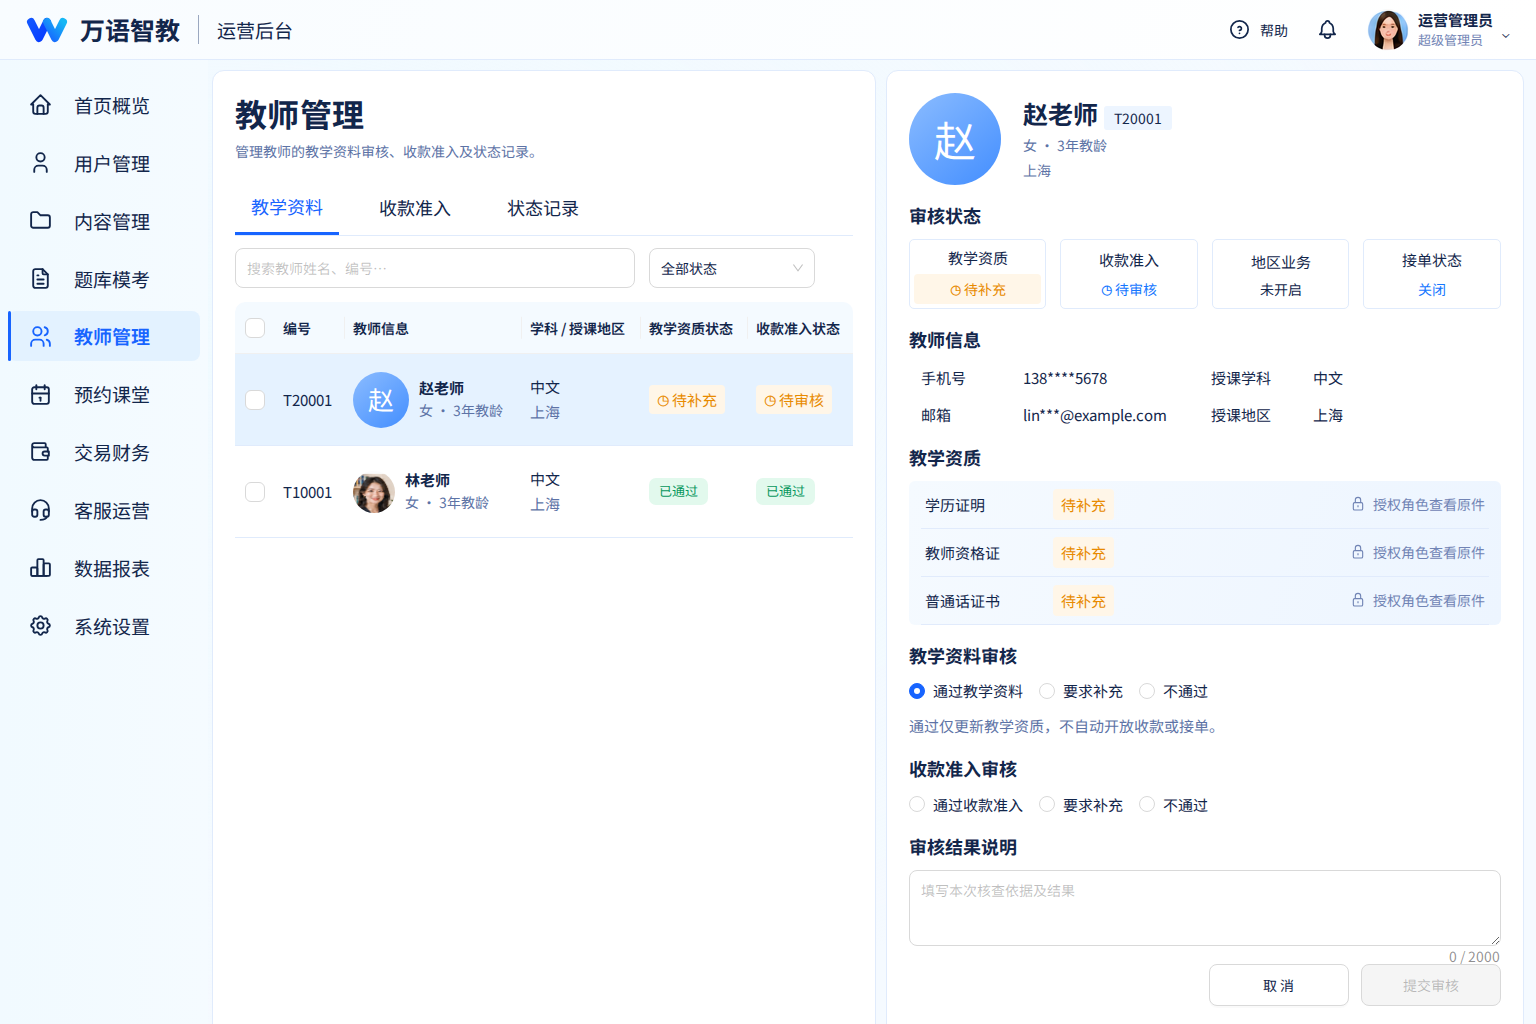Expand the admin account menu chevron
Viewport: 1536px width, 1024px height.
click(x=1506, y=36)
